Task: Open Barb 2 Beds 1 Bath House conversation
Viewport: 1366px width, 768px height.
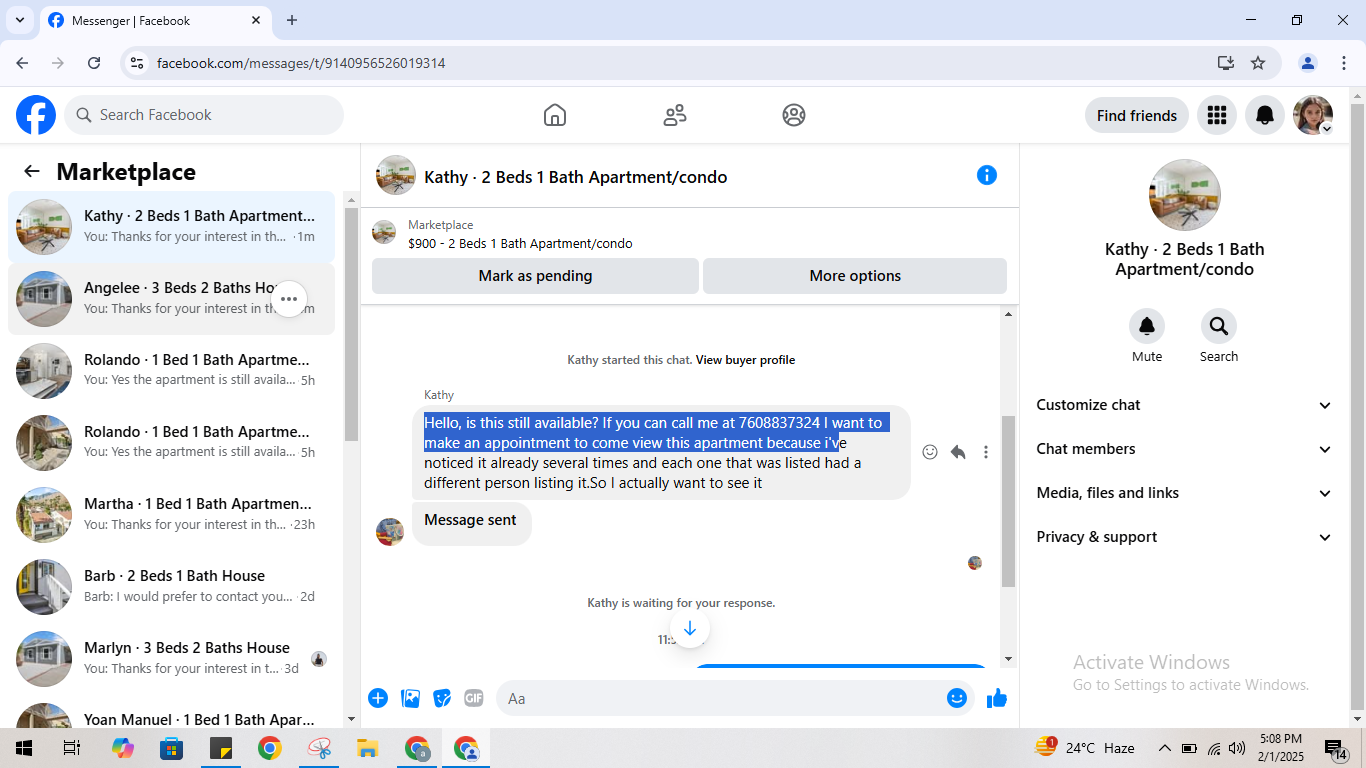Action: pos(171,587)
